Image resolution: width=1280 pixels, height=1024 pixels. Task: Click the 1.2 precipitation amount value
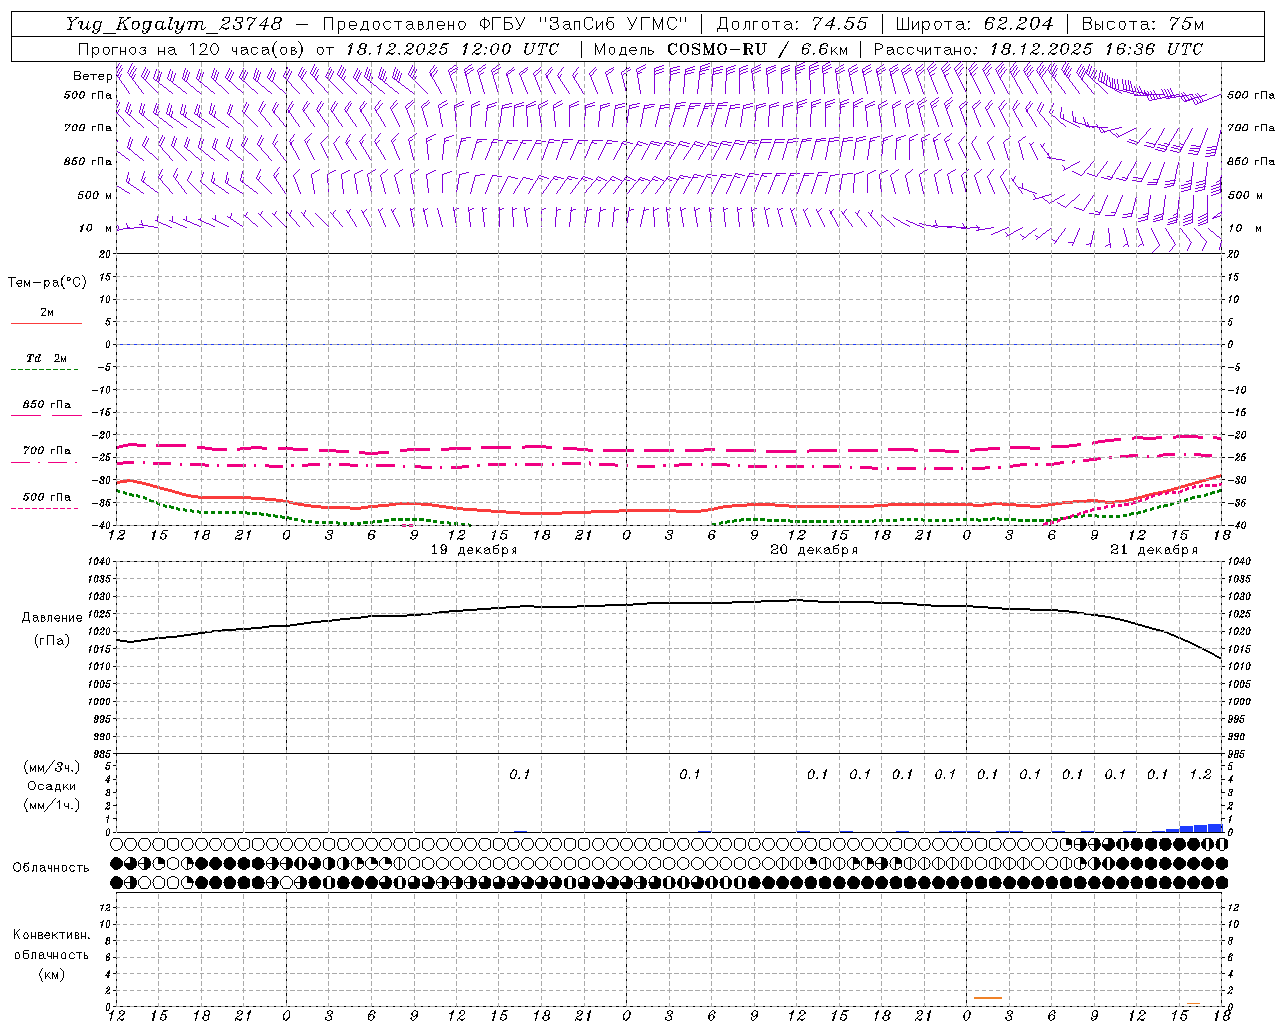pos(1200,774)
